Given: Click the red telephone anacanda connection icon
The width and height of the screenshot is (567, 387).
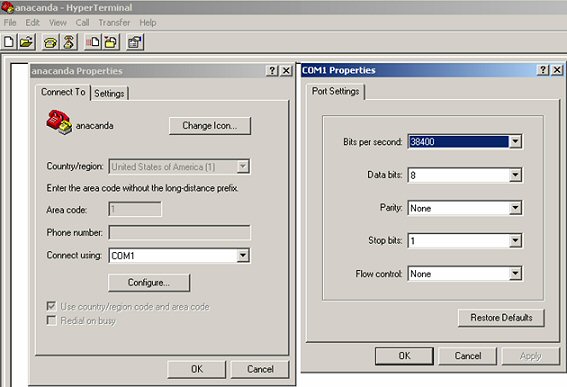Looking at the screenshot, I should click(x=59, y=122).
